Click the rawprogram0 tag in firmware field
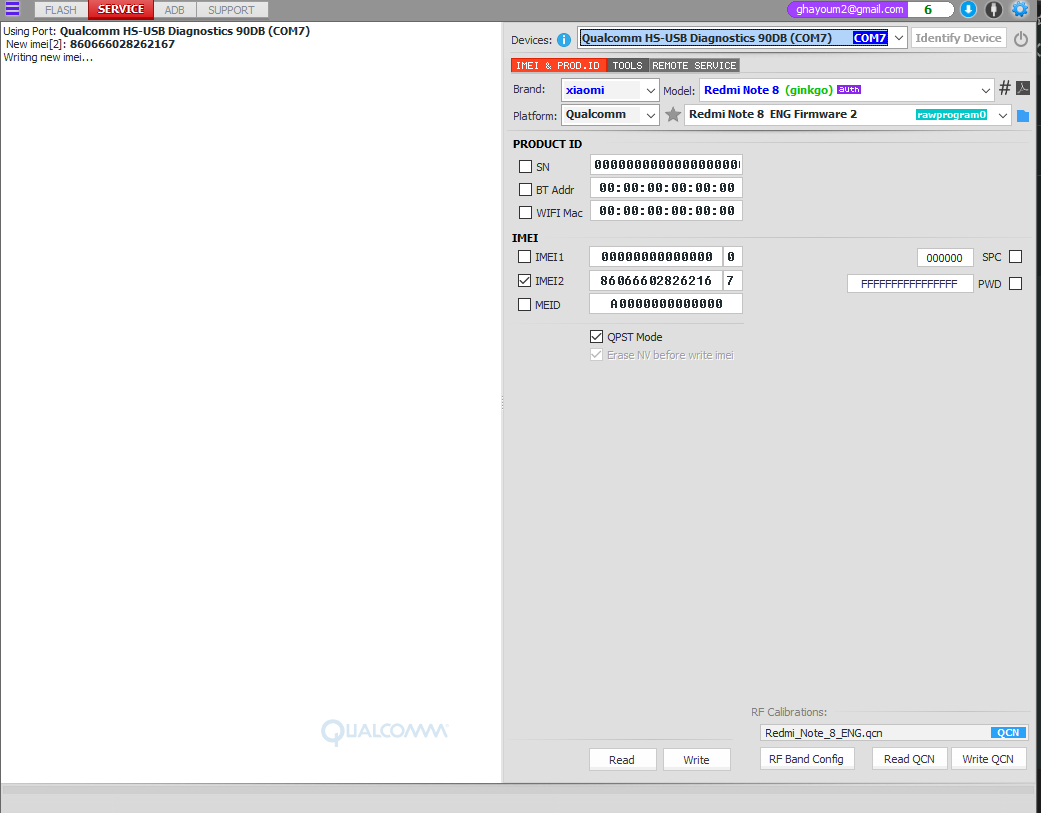The width and height of the screenshot is (1041, 813). click(x=951, y=115)
